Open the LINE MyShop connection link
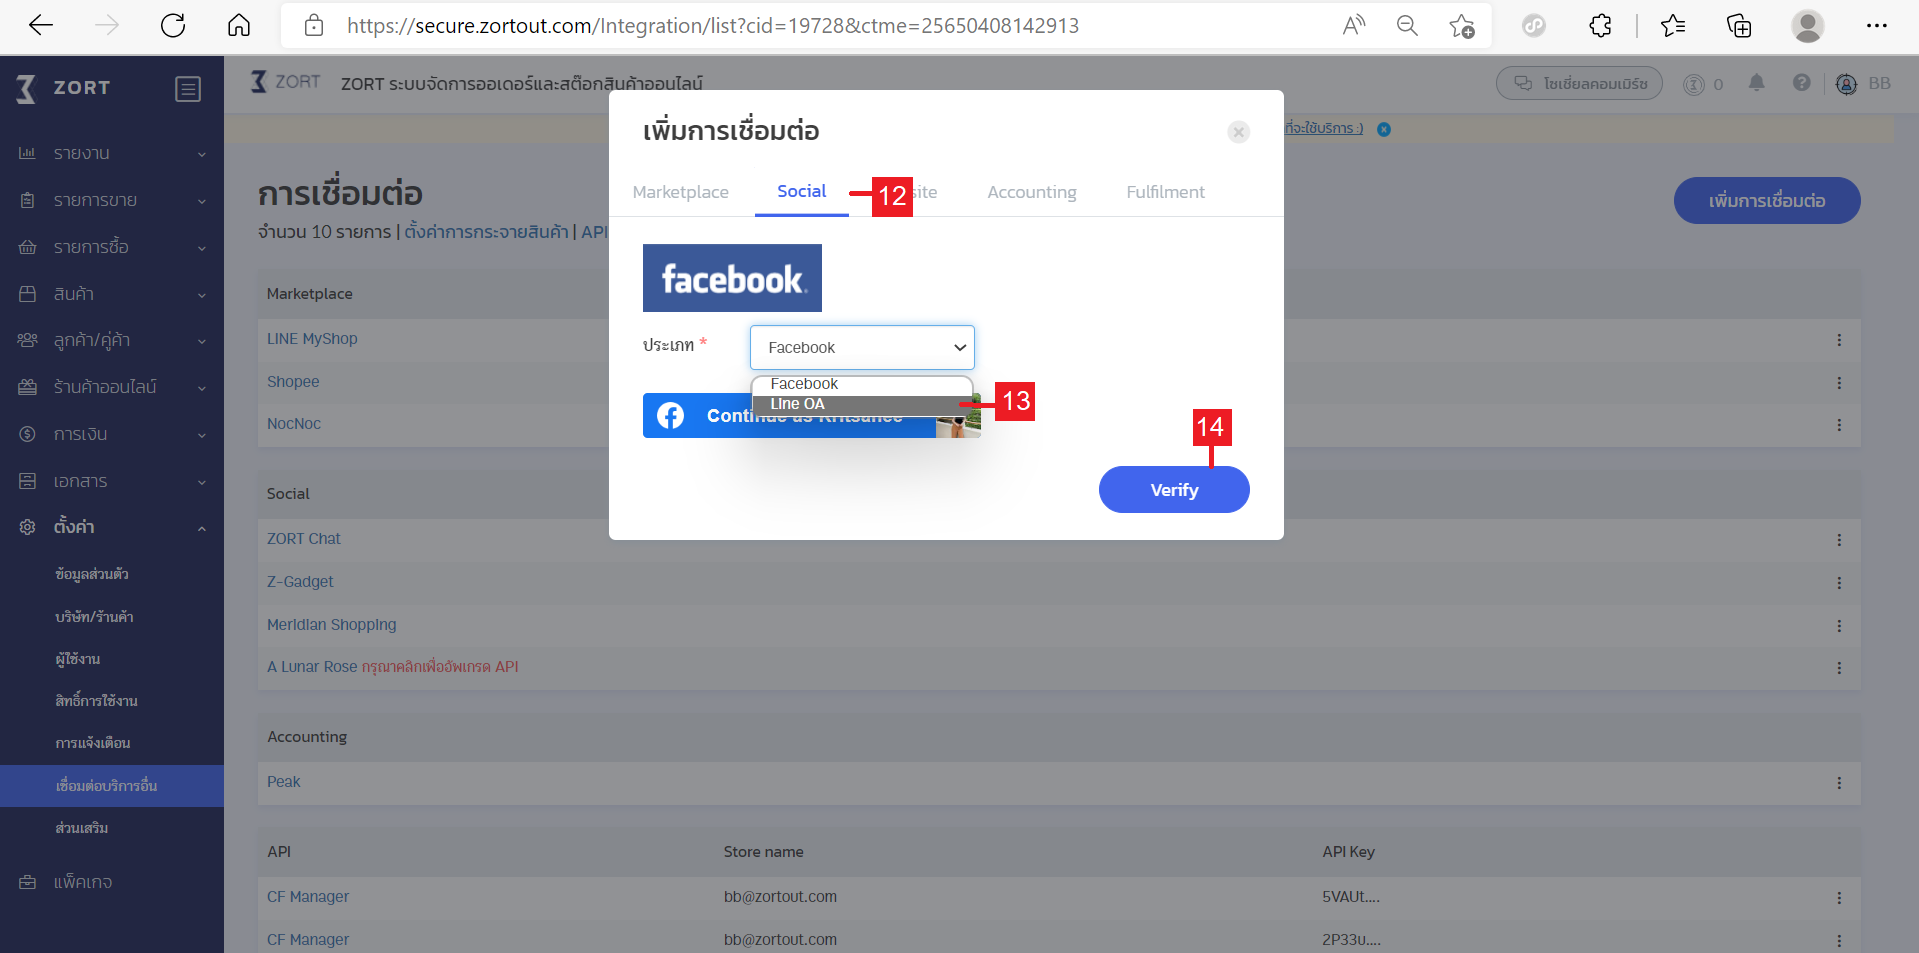Screen dimensions: 1919x953 coord(312,339)
